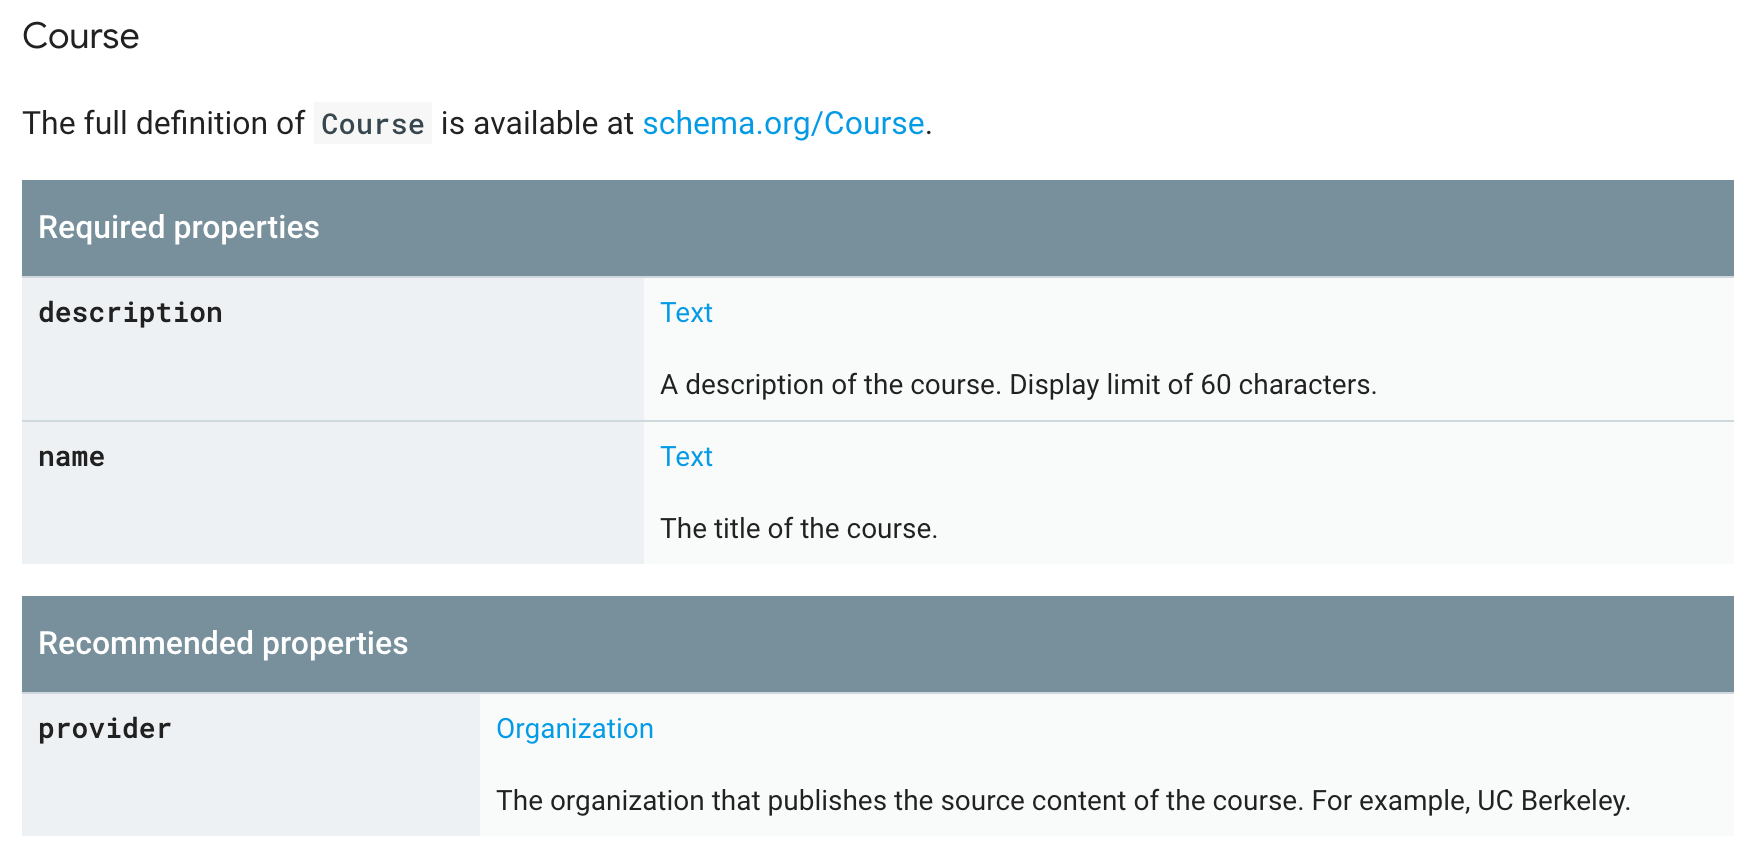The image size is (1760, 862).
Task: Open the Organization type link
Action: pos(574,729)
